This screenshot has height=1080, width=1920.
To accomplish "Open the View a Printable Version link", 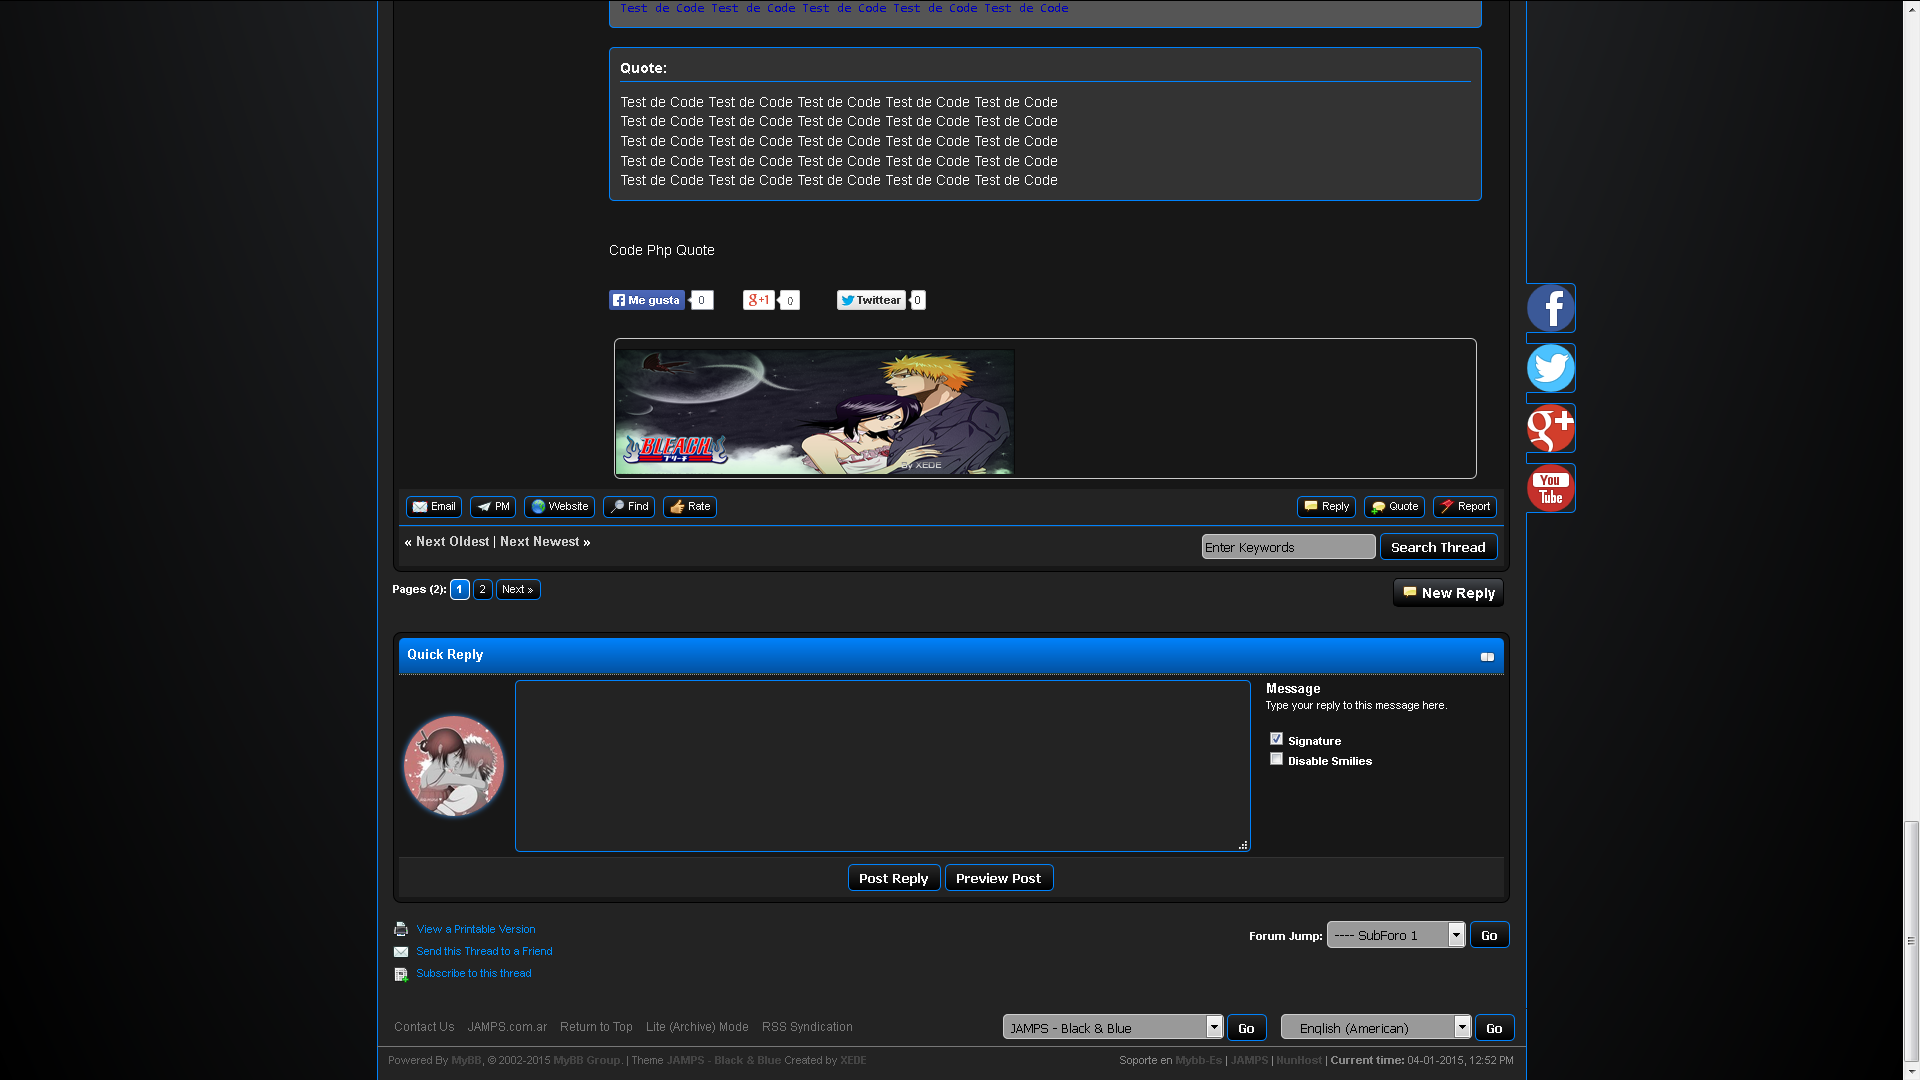I will click(475, 929).
